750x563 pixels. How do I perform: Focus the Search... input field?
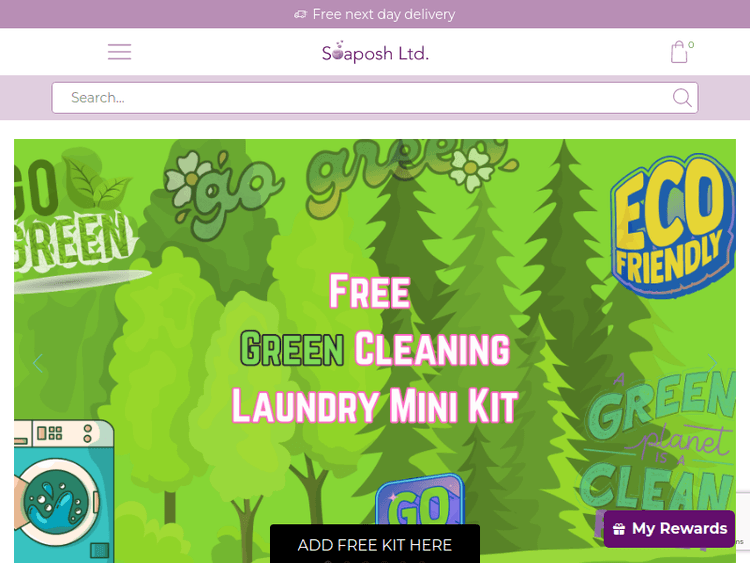375,98
